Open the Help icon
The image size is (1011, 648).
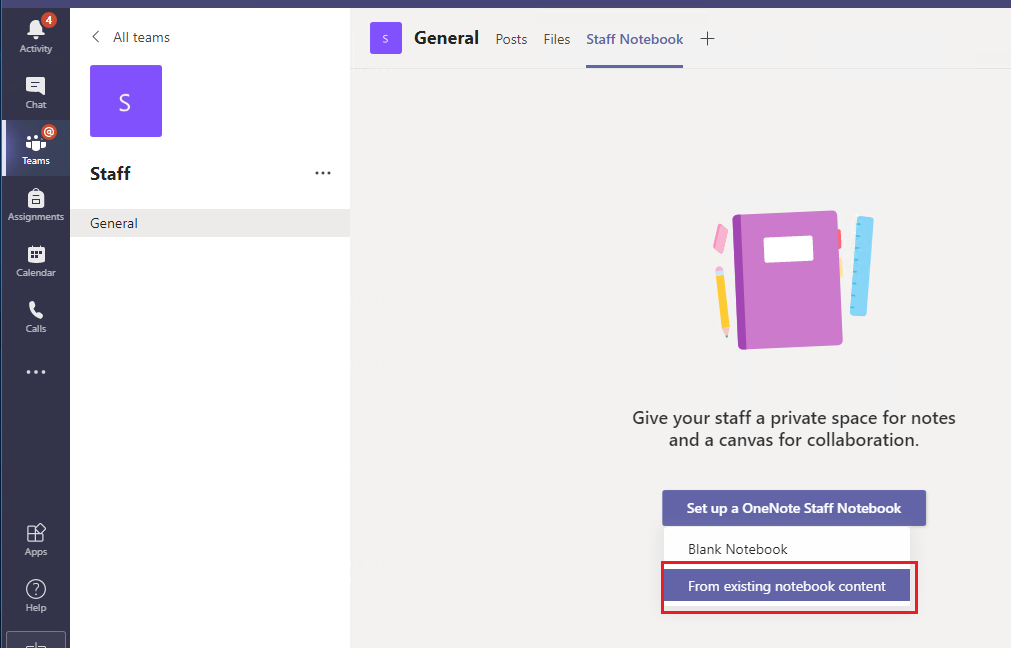[35, 596]
